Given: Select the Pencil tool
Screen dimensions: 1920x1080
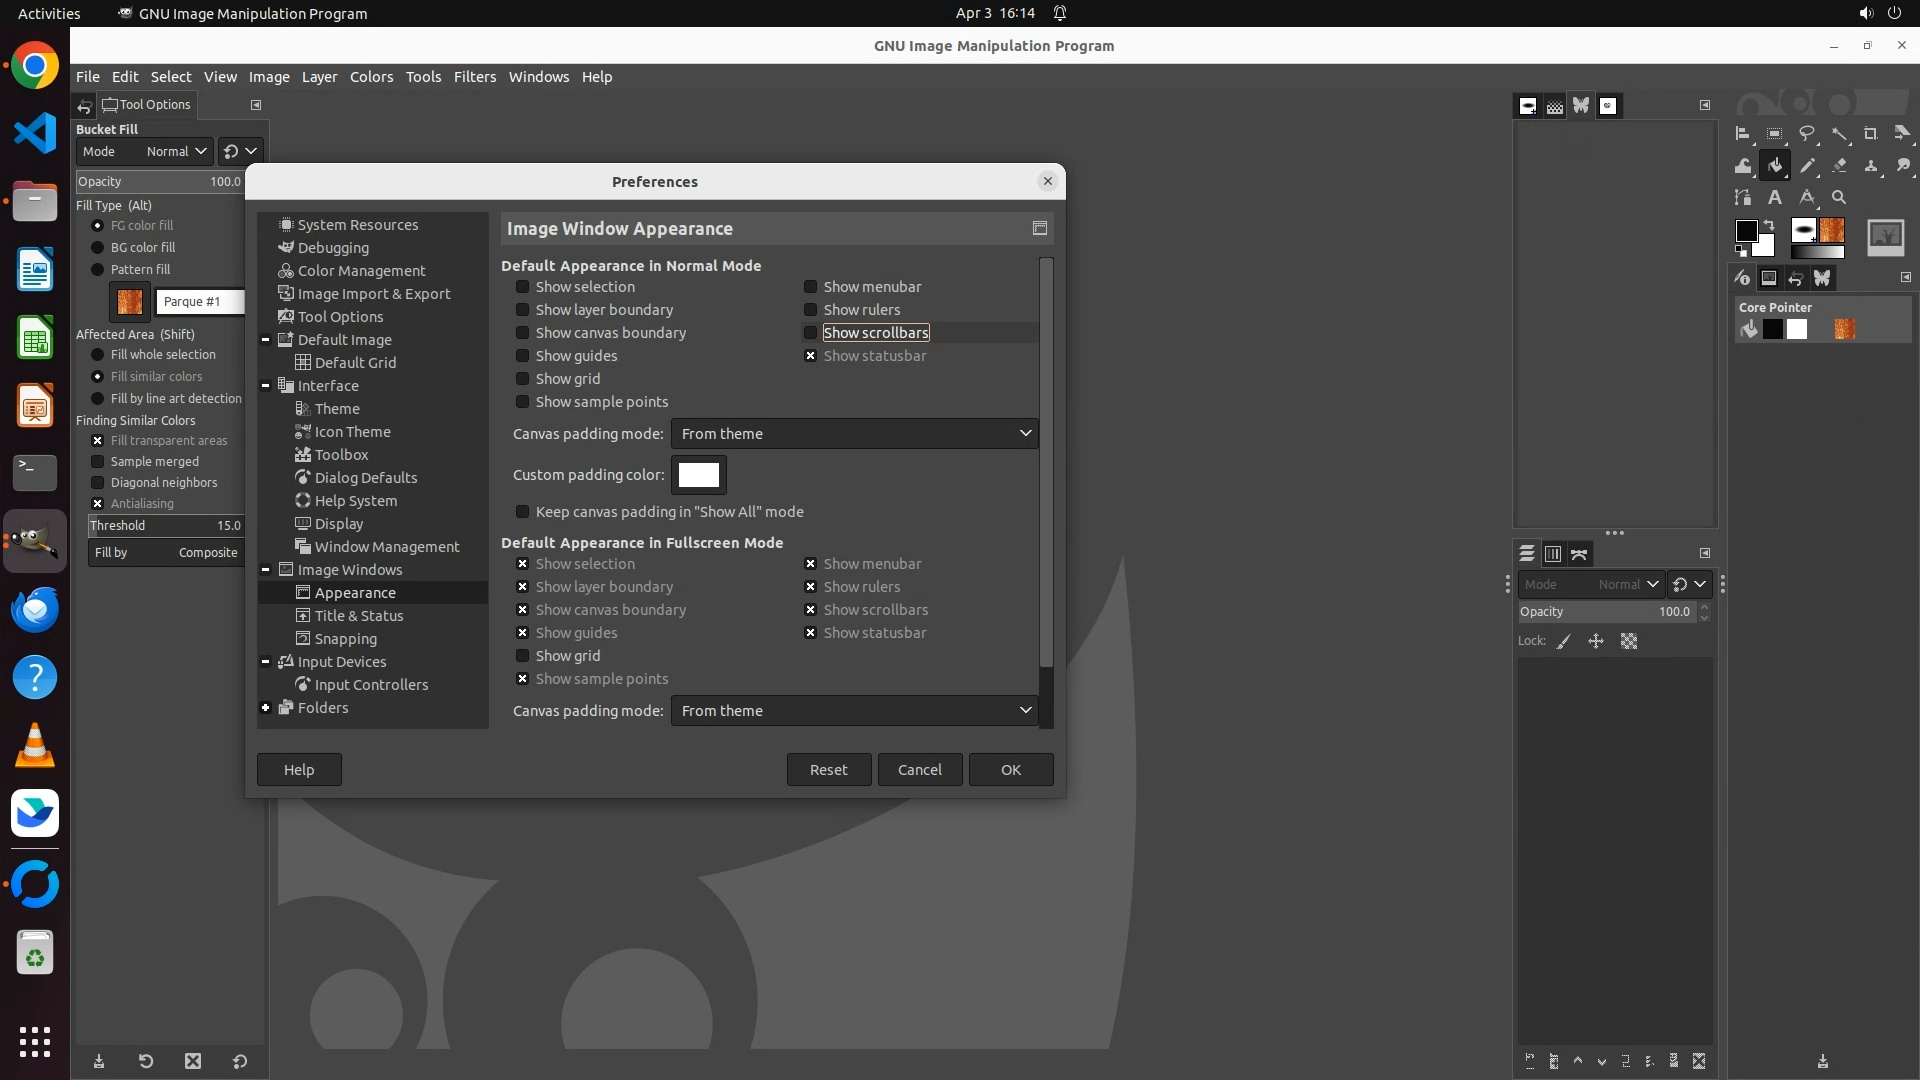Looking at the screenshot, I should 1807,166.
